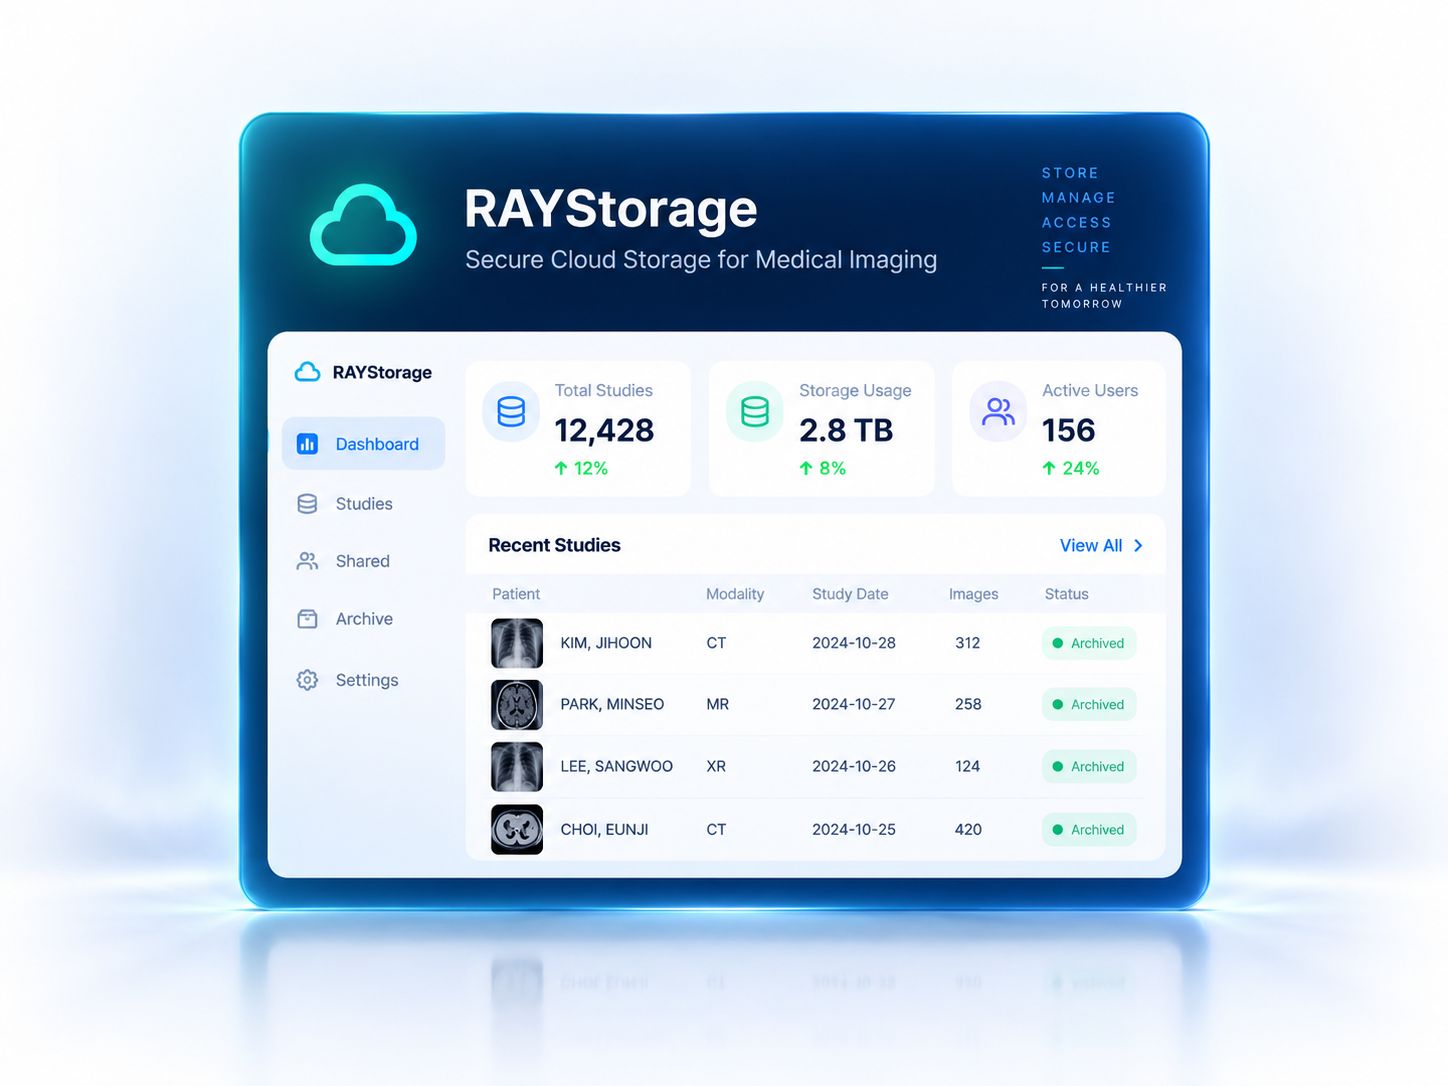Click Archived status badge for PARK, MINSEO
The width and height of the screenshot is (1448, 1086).
[x=1089, y=704]
